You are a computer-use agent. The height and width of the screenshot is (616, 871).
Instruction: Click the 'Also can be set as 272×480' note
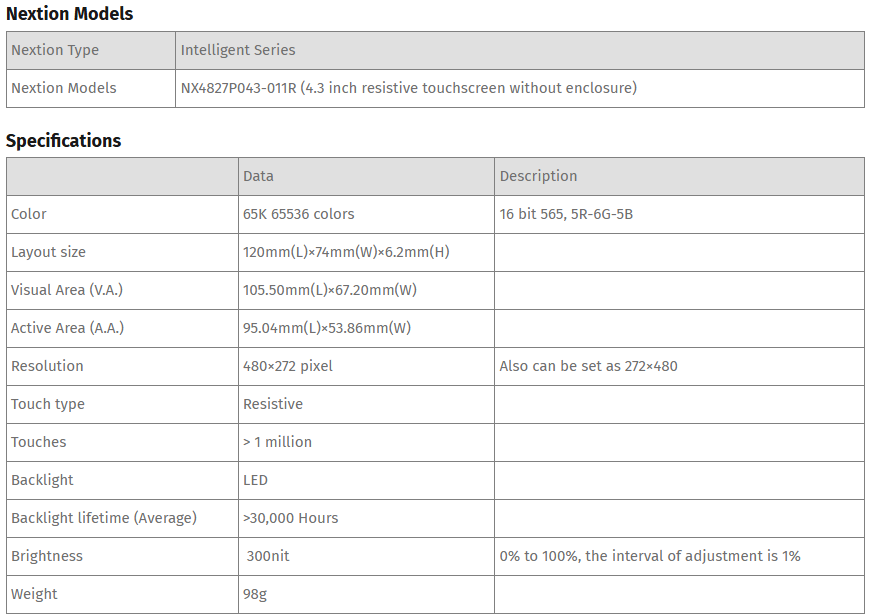click(588, 366)
